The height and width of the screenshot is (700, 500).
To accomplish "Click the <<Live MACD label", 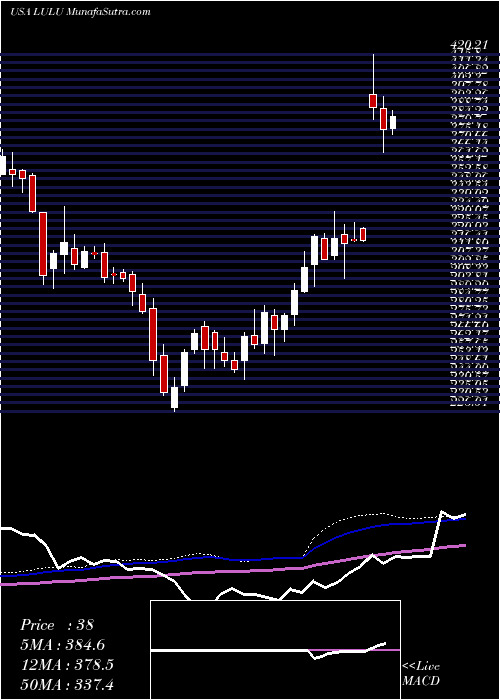I will 421,674.
